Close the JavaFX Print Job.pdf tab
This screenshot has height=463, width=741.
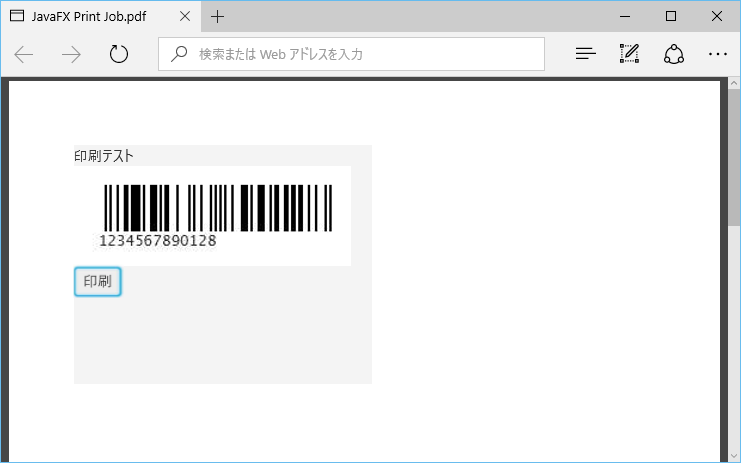[x=185, y=16]
